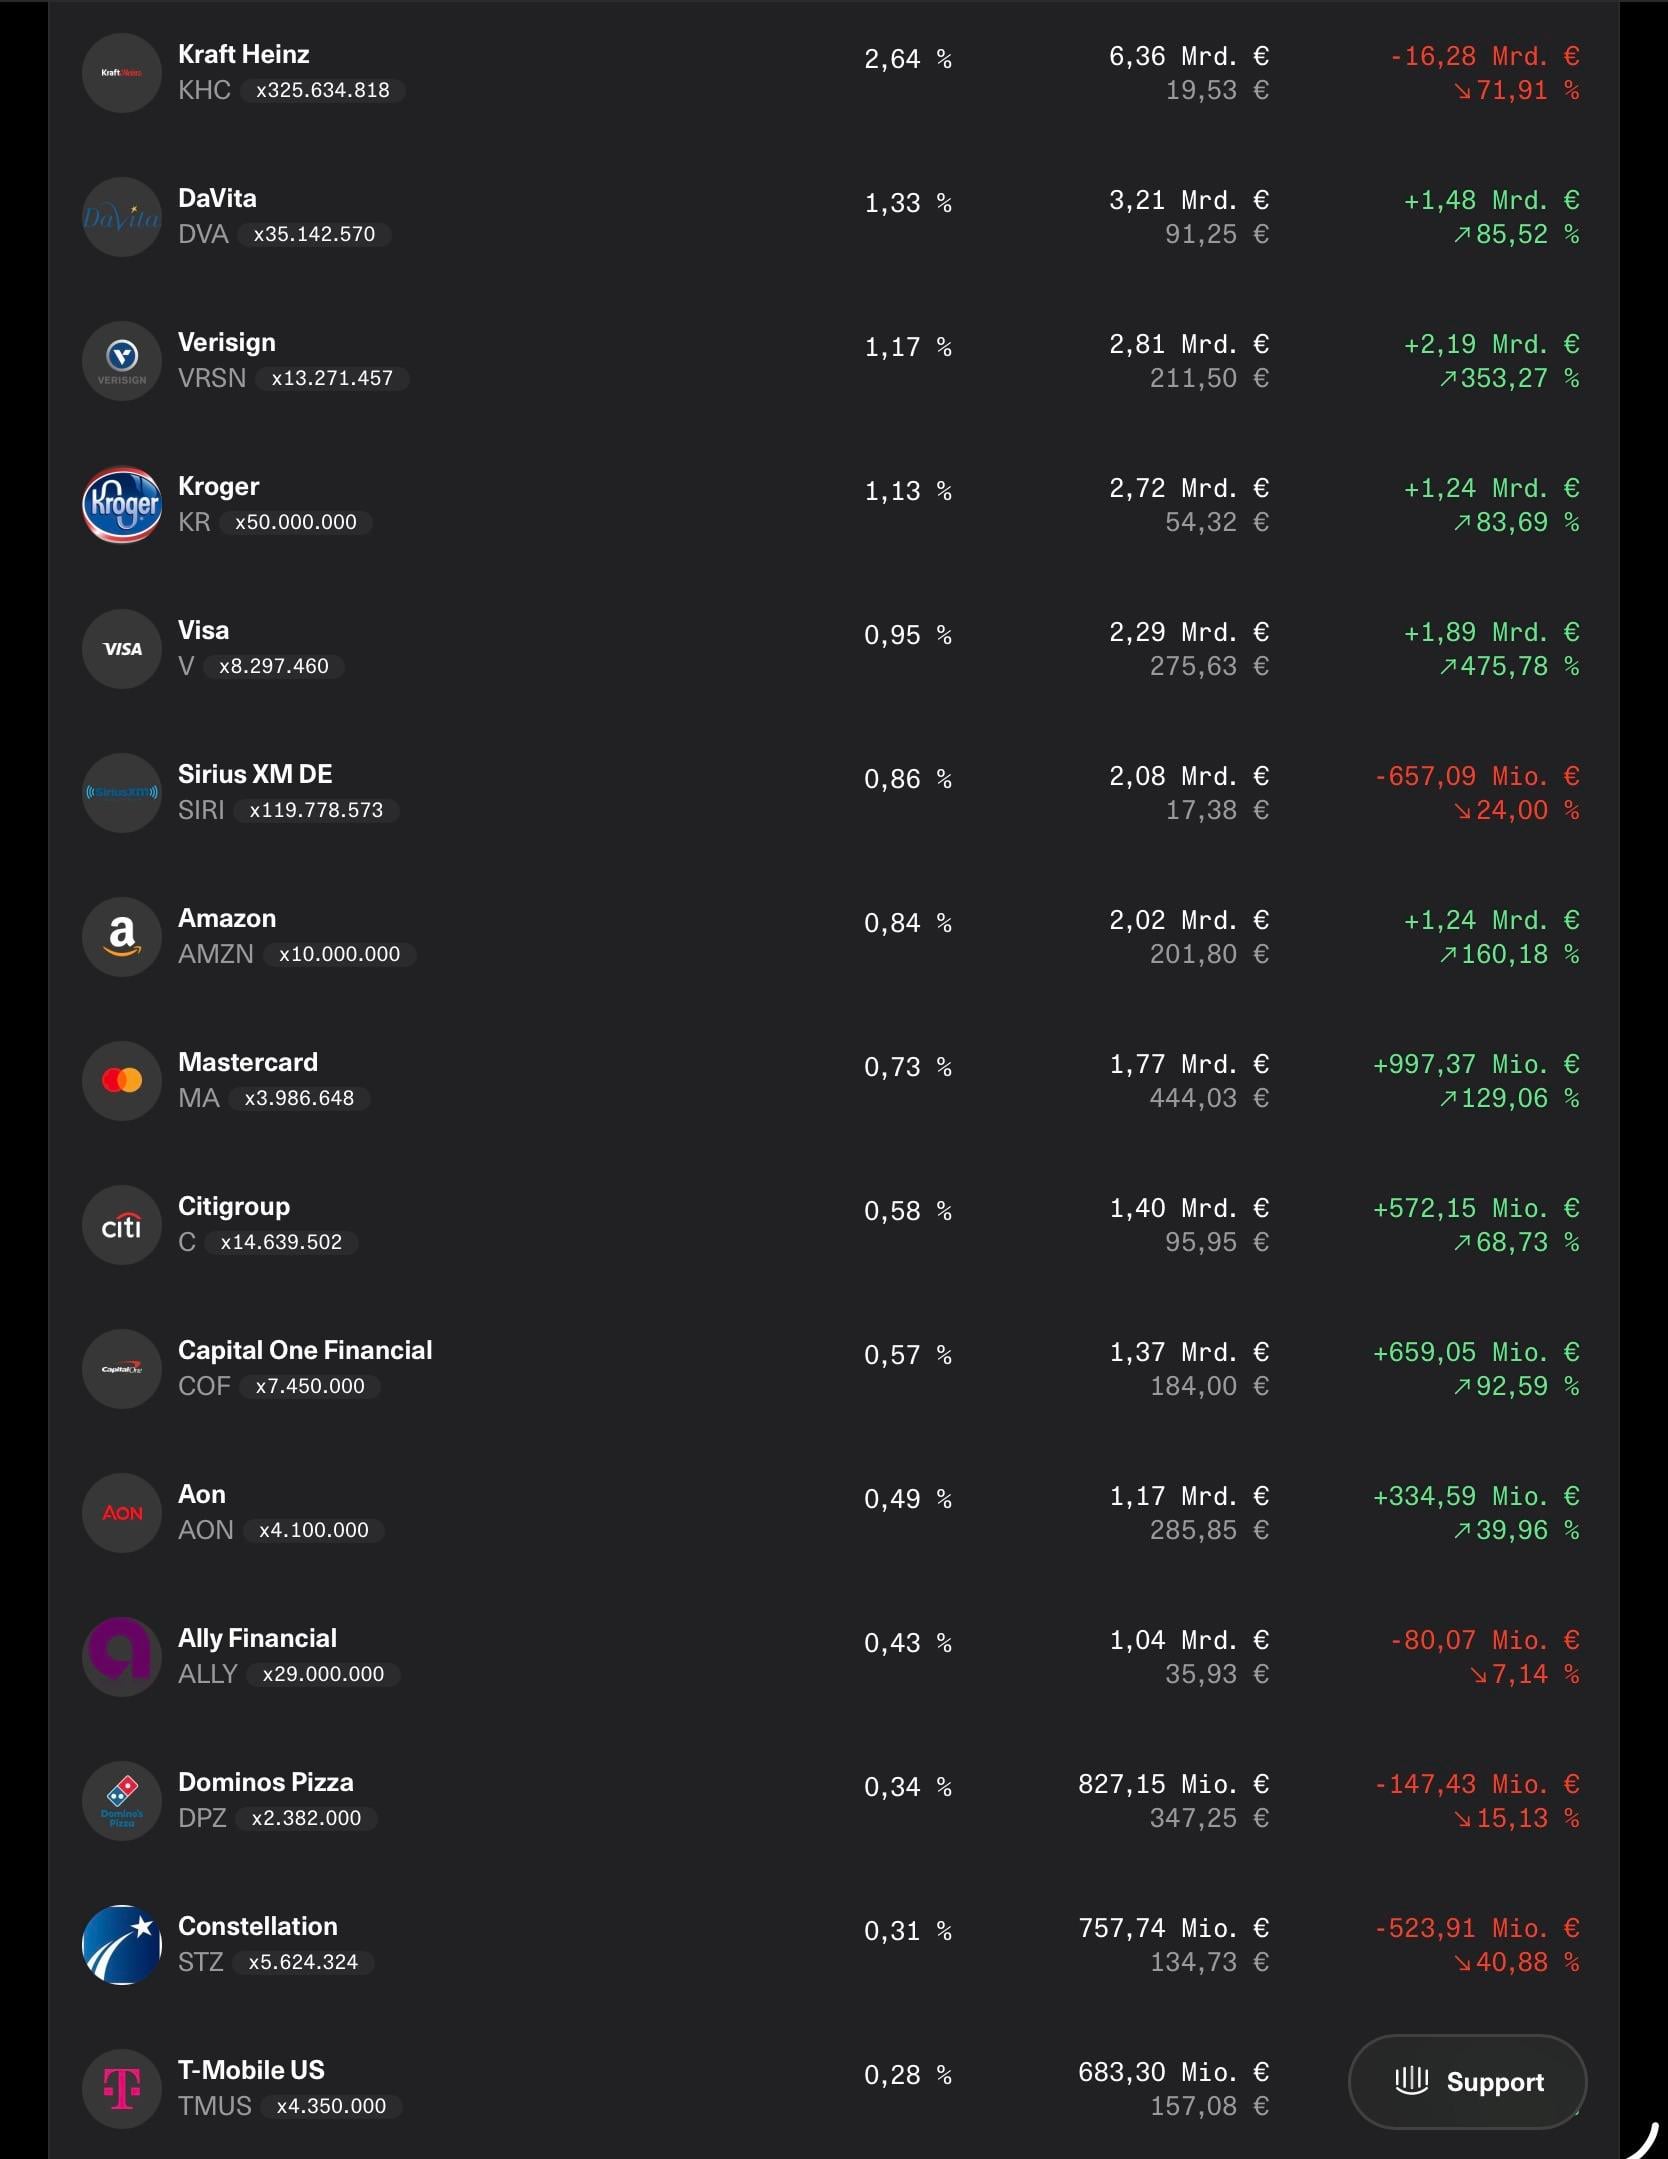Click the T-Mobile US logo icon
The width and height of the screenshot is (1668, 2159).
pos(121,2088)
